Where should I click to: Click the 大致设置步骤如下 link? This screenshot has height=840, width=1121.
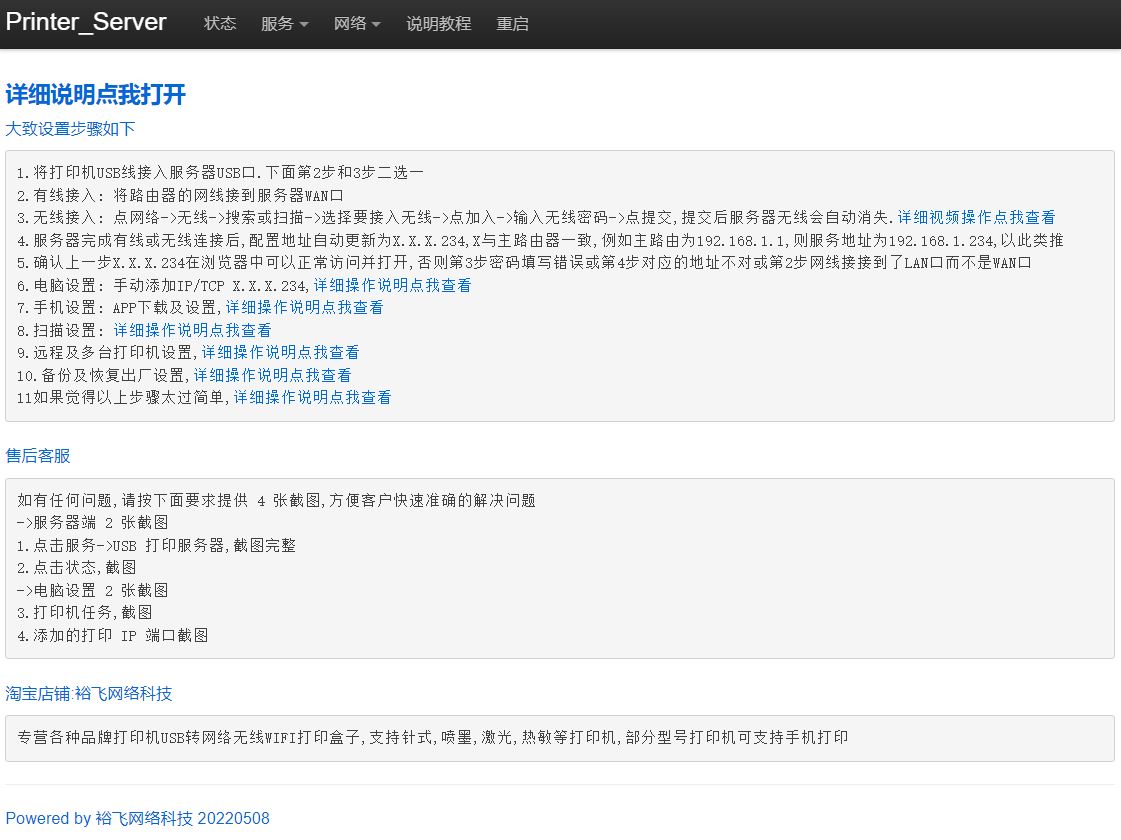tap(70, 129)
